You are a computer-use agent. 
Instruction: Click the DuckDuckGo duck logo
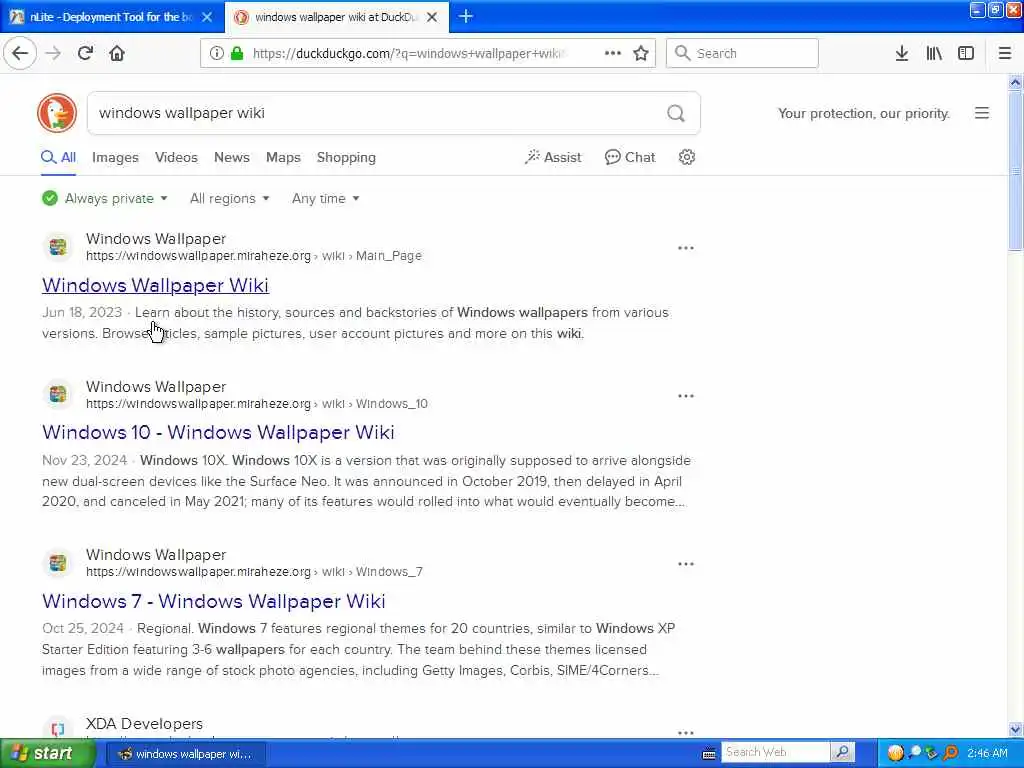pos(57,113)
